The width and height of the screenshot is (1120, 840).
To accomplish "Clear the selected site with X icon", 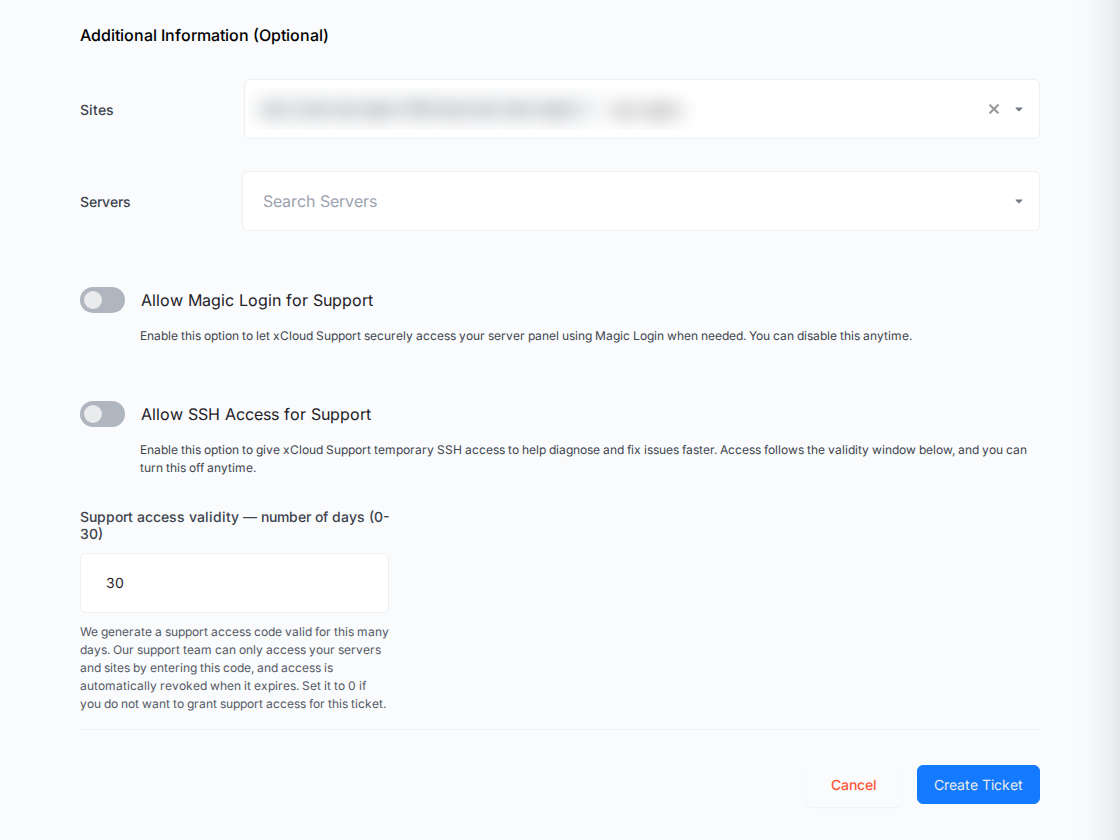I will pyautogui.click(x=994, y=109).
